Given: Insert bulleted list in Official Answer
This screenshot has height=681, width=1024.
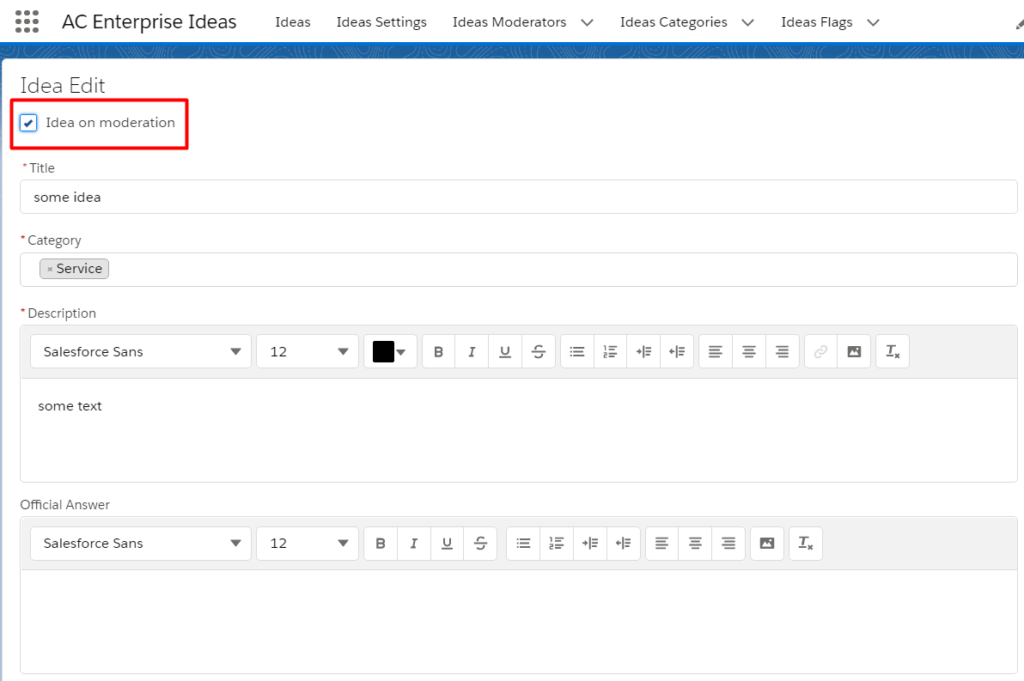Looking at the screenshot, I should tap(524, 543).
